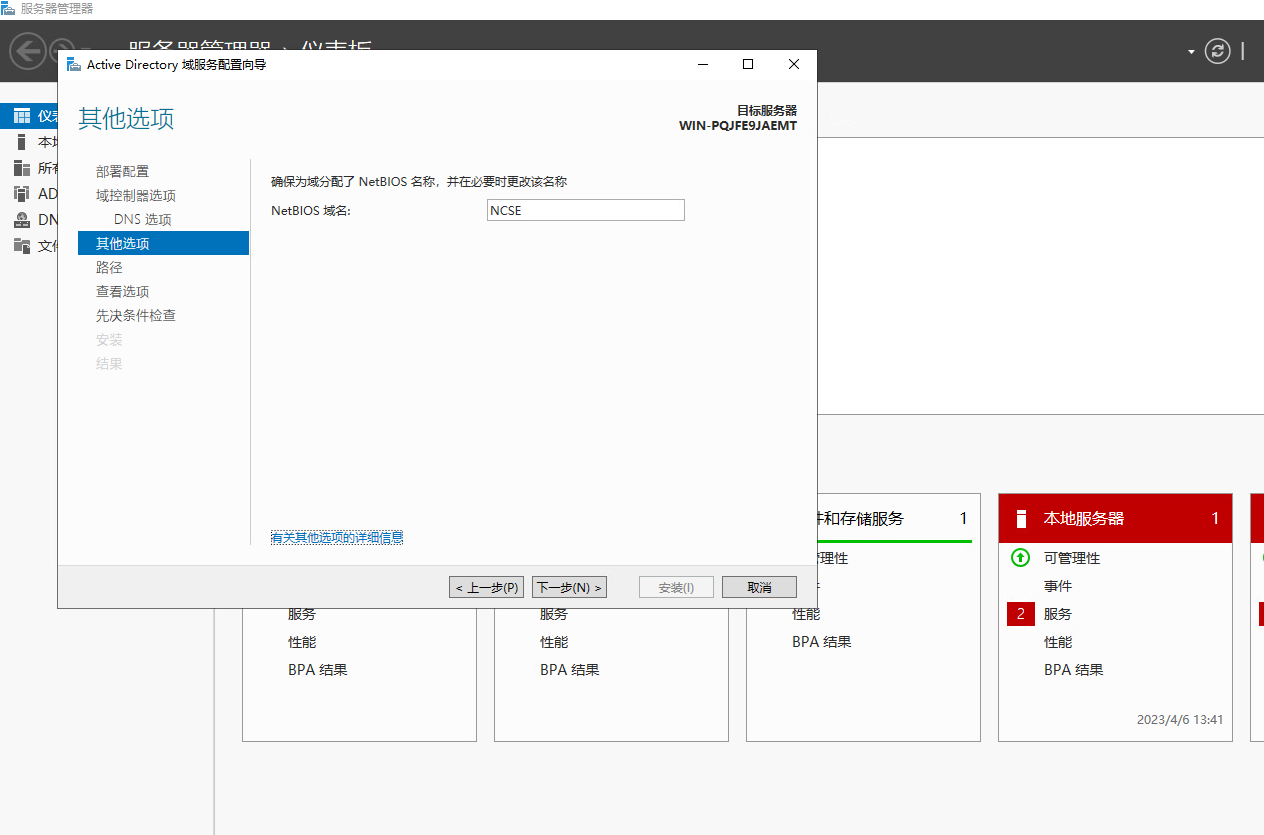Click the all servers icon in the sidebar
This screenshot has width=1264, height=835.
[x=21, y=168]
